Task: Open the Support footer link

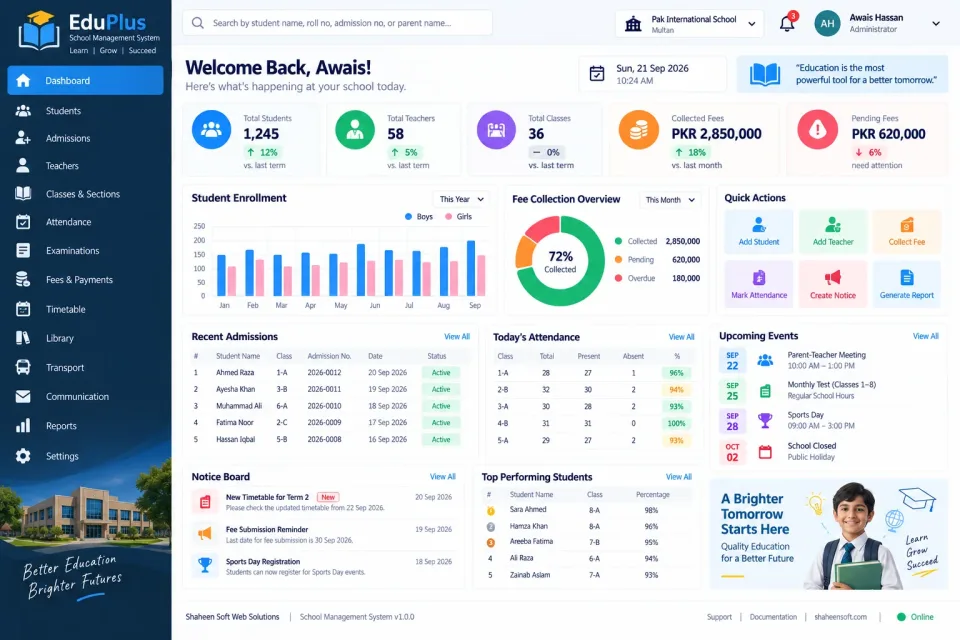Action: point(719,617)
